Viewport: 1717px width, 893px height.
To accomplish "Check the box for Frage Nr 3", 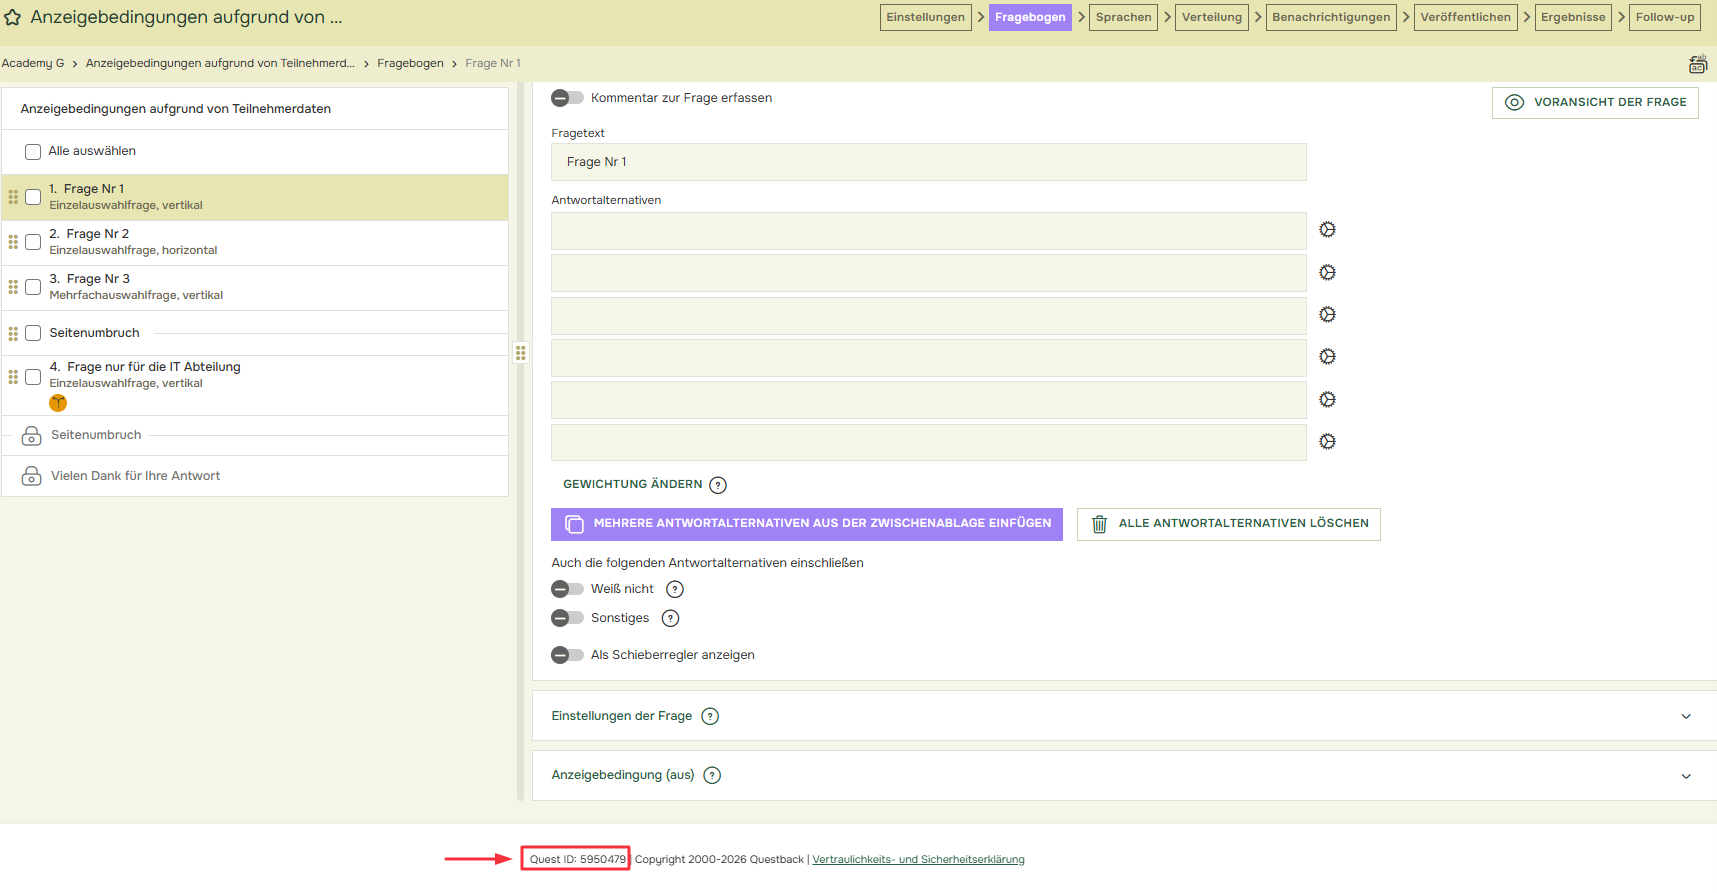I will pyautogui.click(x=33, y=287).
